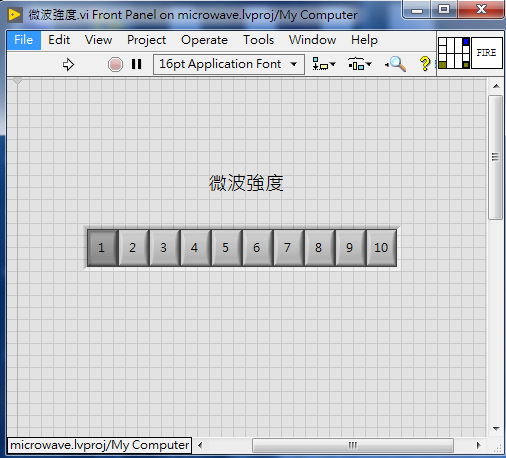Open the Align Objects dropdown
Screen dimensions: 506x458
324,64
